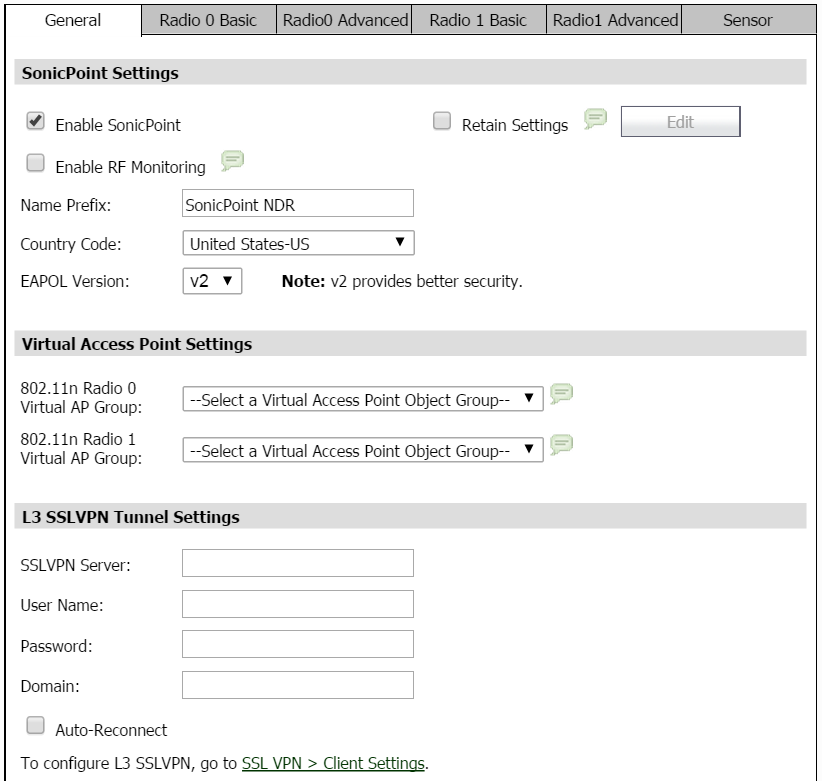Follow SSL VPN > Client Settings link
The image size is (822, 781).
pos(333,763)
